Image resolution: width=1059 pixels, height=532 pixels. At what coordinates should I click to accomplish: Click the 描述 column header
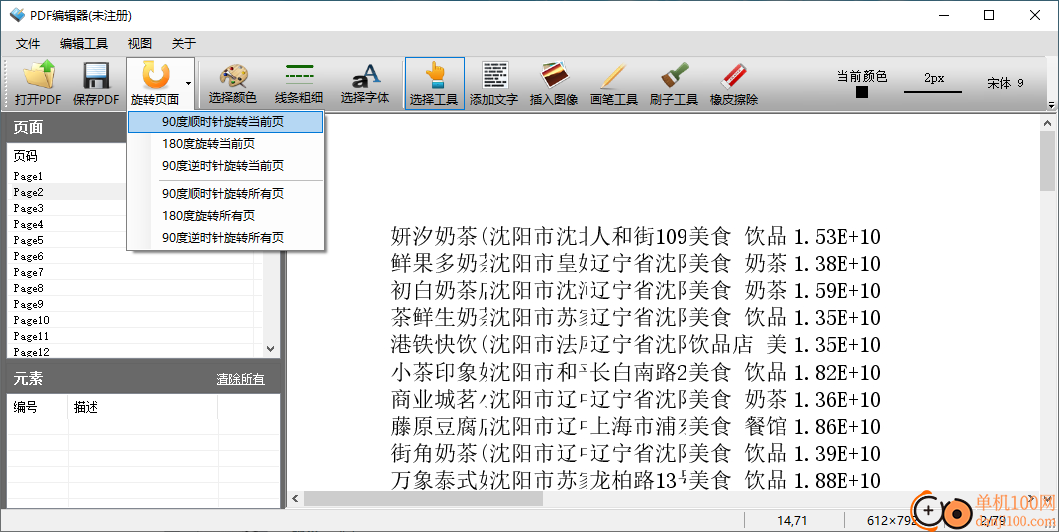pos(86,407)
